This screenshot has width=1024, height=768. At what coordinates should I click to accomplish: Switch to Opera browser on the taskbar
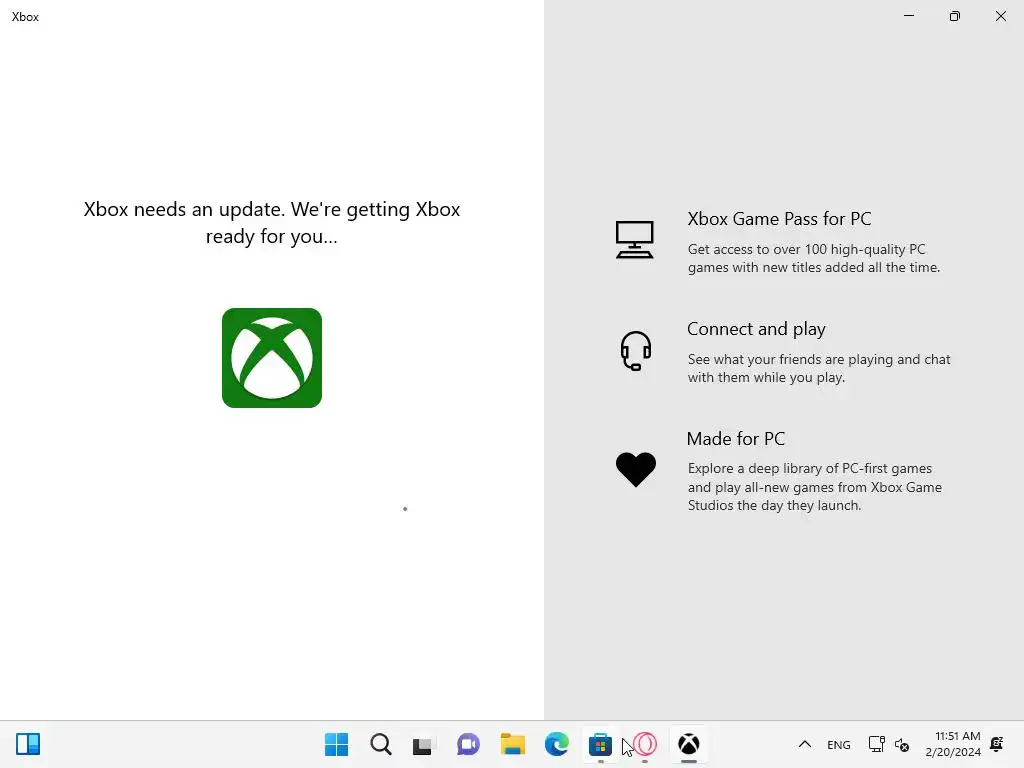click(645, 744)
